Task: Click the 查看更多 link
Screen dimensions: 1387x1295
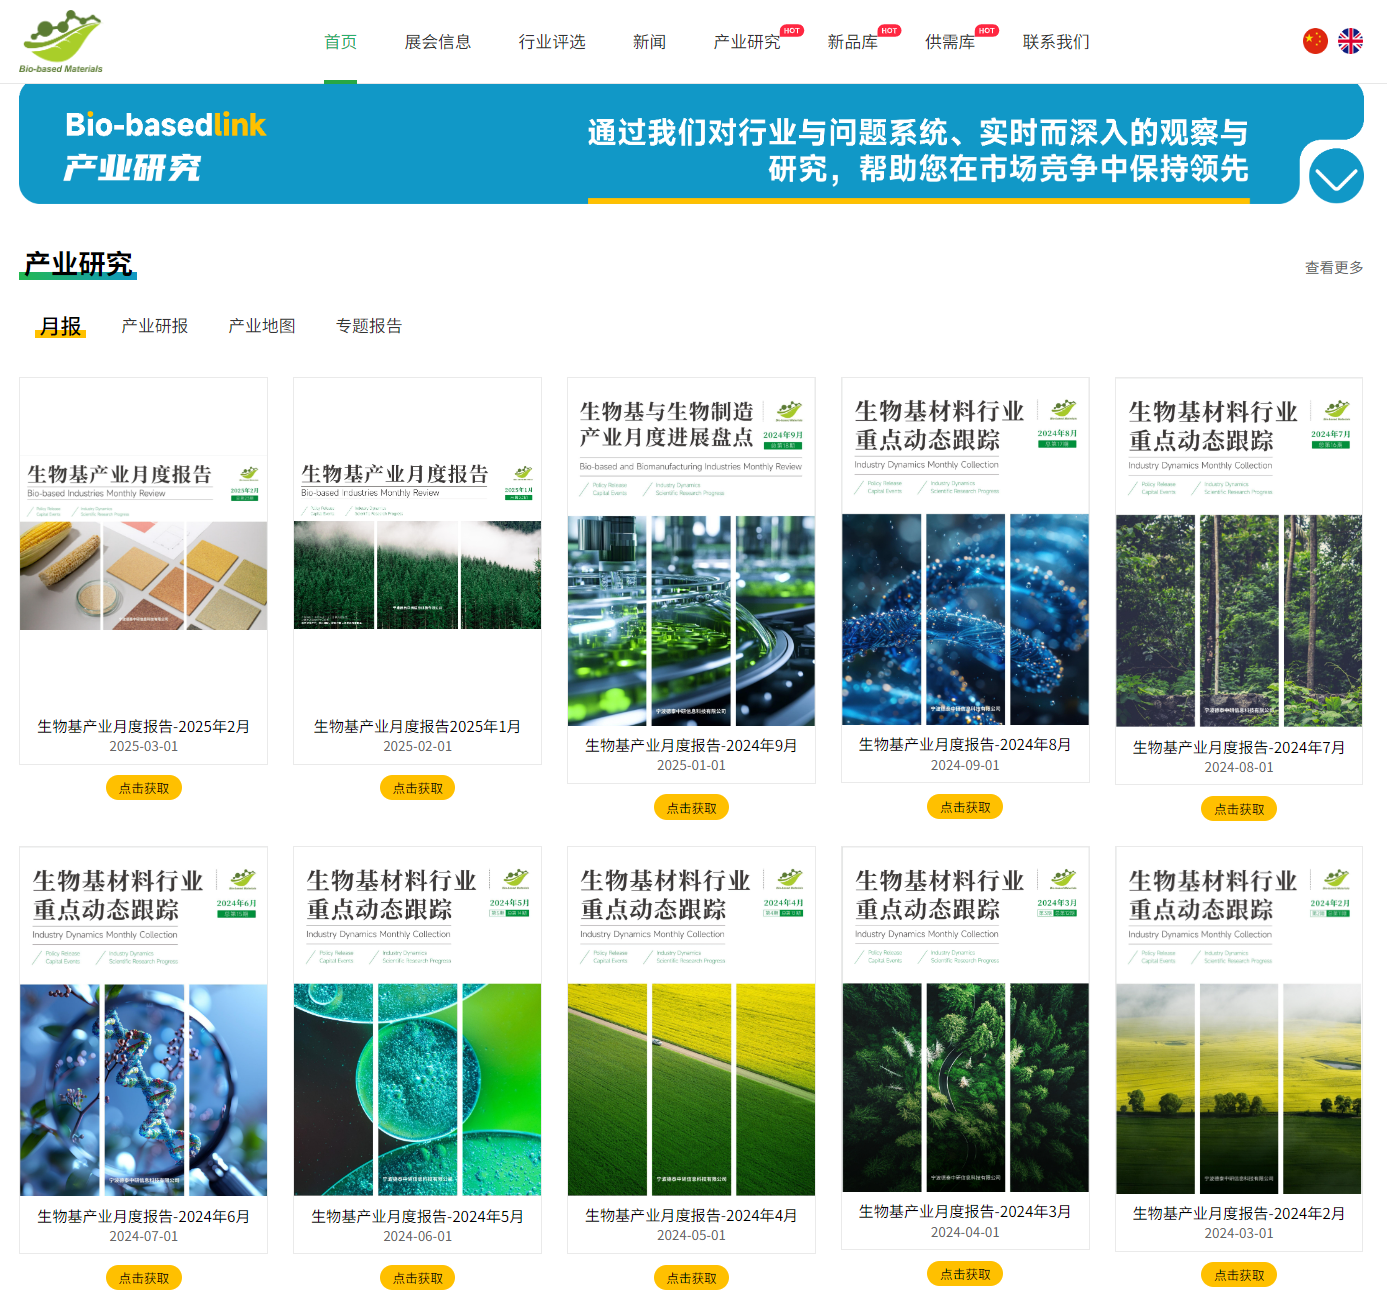Action: pyautogui.click(x=1333, y=268)
